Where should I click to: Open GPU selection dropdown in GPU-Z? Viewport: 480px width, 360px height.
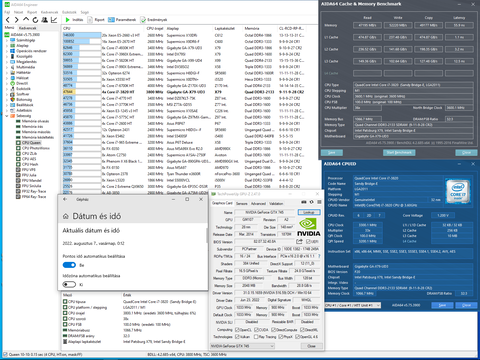243,346
